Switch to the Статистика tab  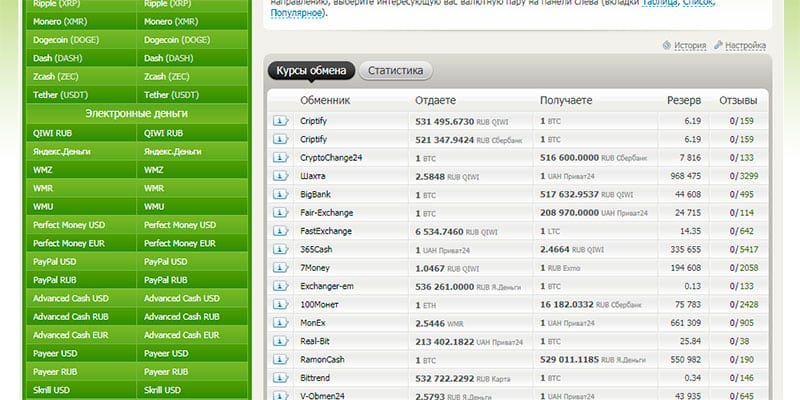pyautogui.click(x=395, y=71)
